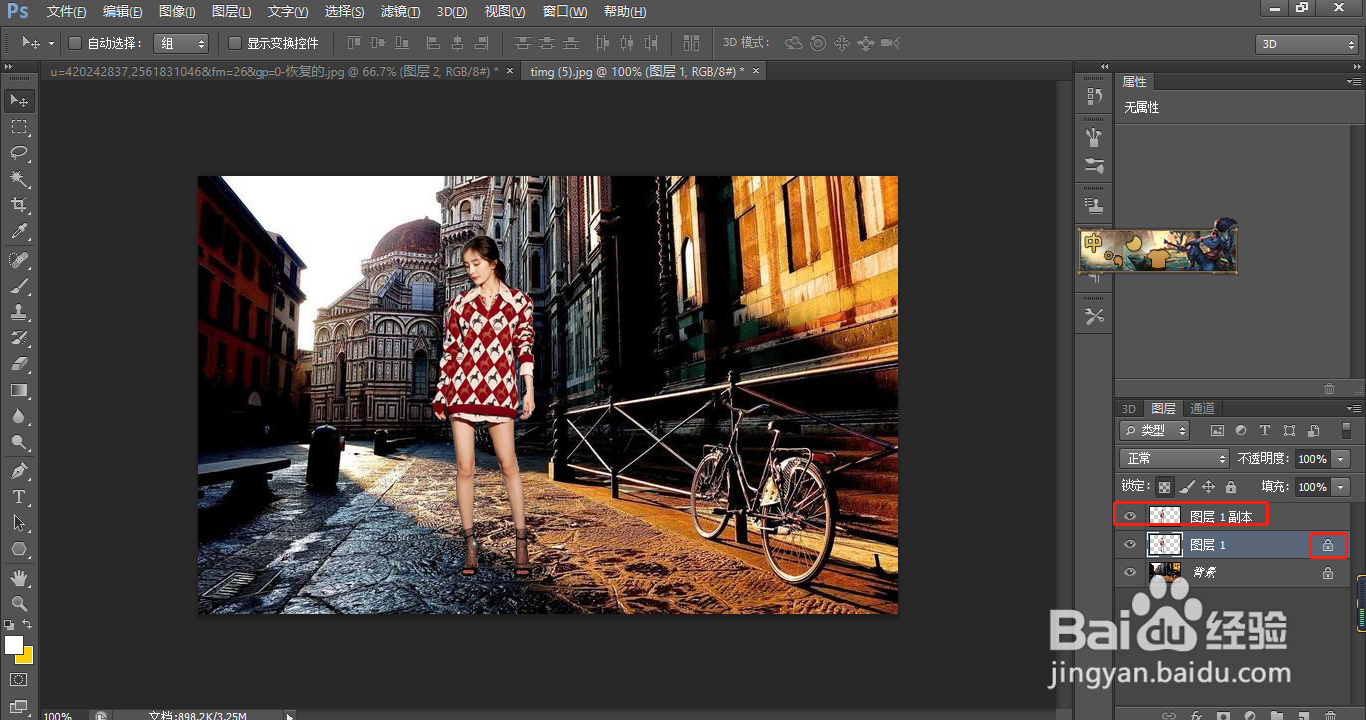The height and width of the screenshot is (720, 1366).
Task: Switch to the 3D panel tab
Action: click(x=1128, y=409)
